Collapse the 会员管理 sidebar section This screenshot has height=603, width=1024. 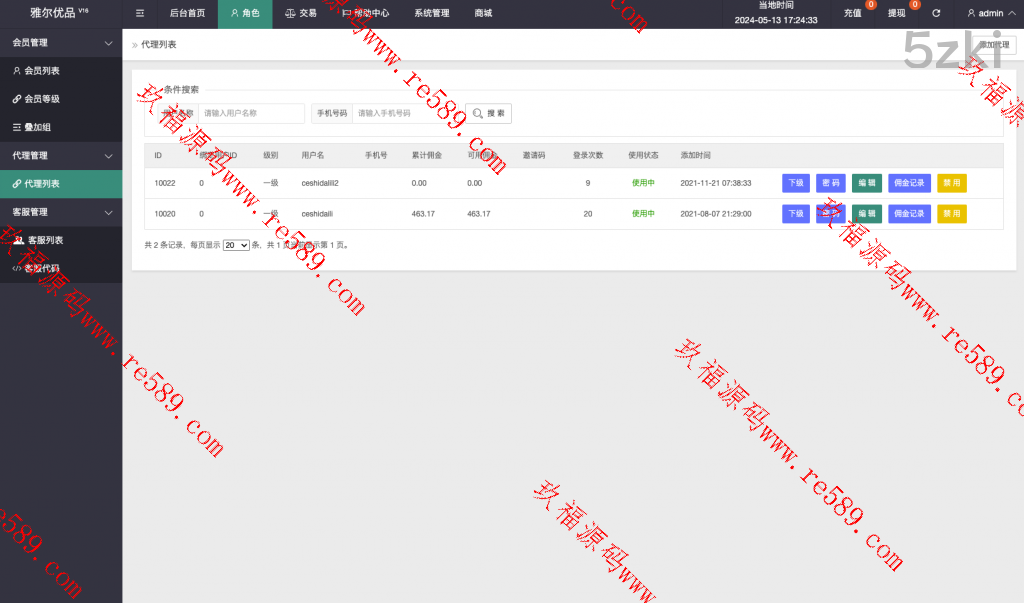click(x=60, y=43)
